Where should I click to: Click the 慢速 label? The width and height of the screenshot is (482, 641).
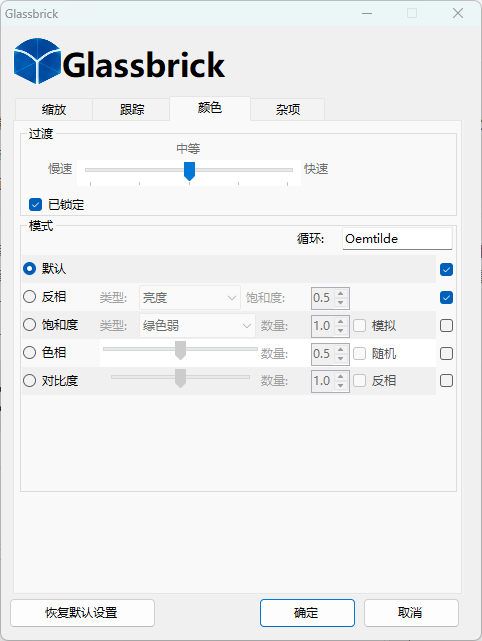[60, 168]
